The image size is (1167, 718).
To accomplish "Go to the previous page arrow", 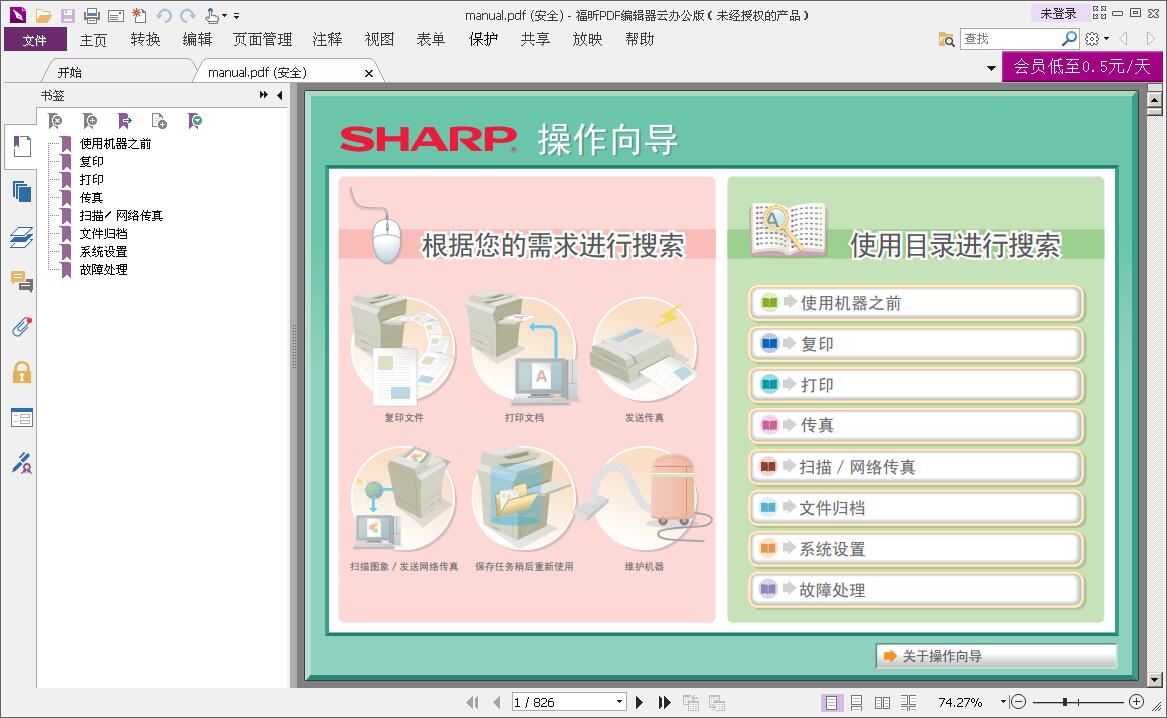I will (x=496, y=702).
